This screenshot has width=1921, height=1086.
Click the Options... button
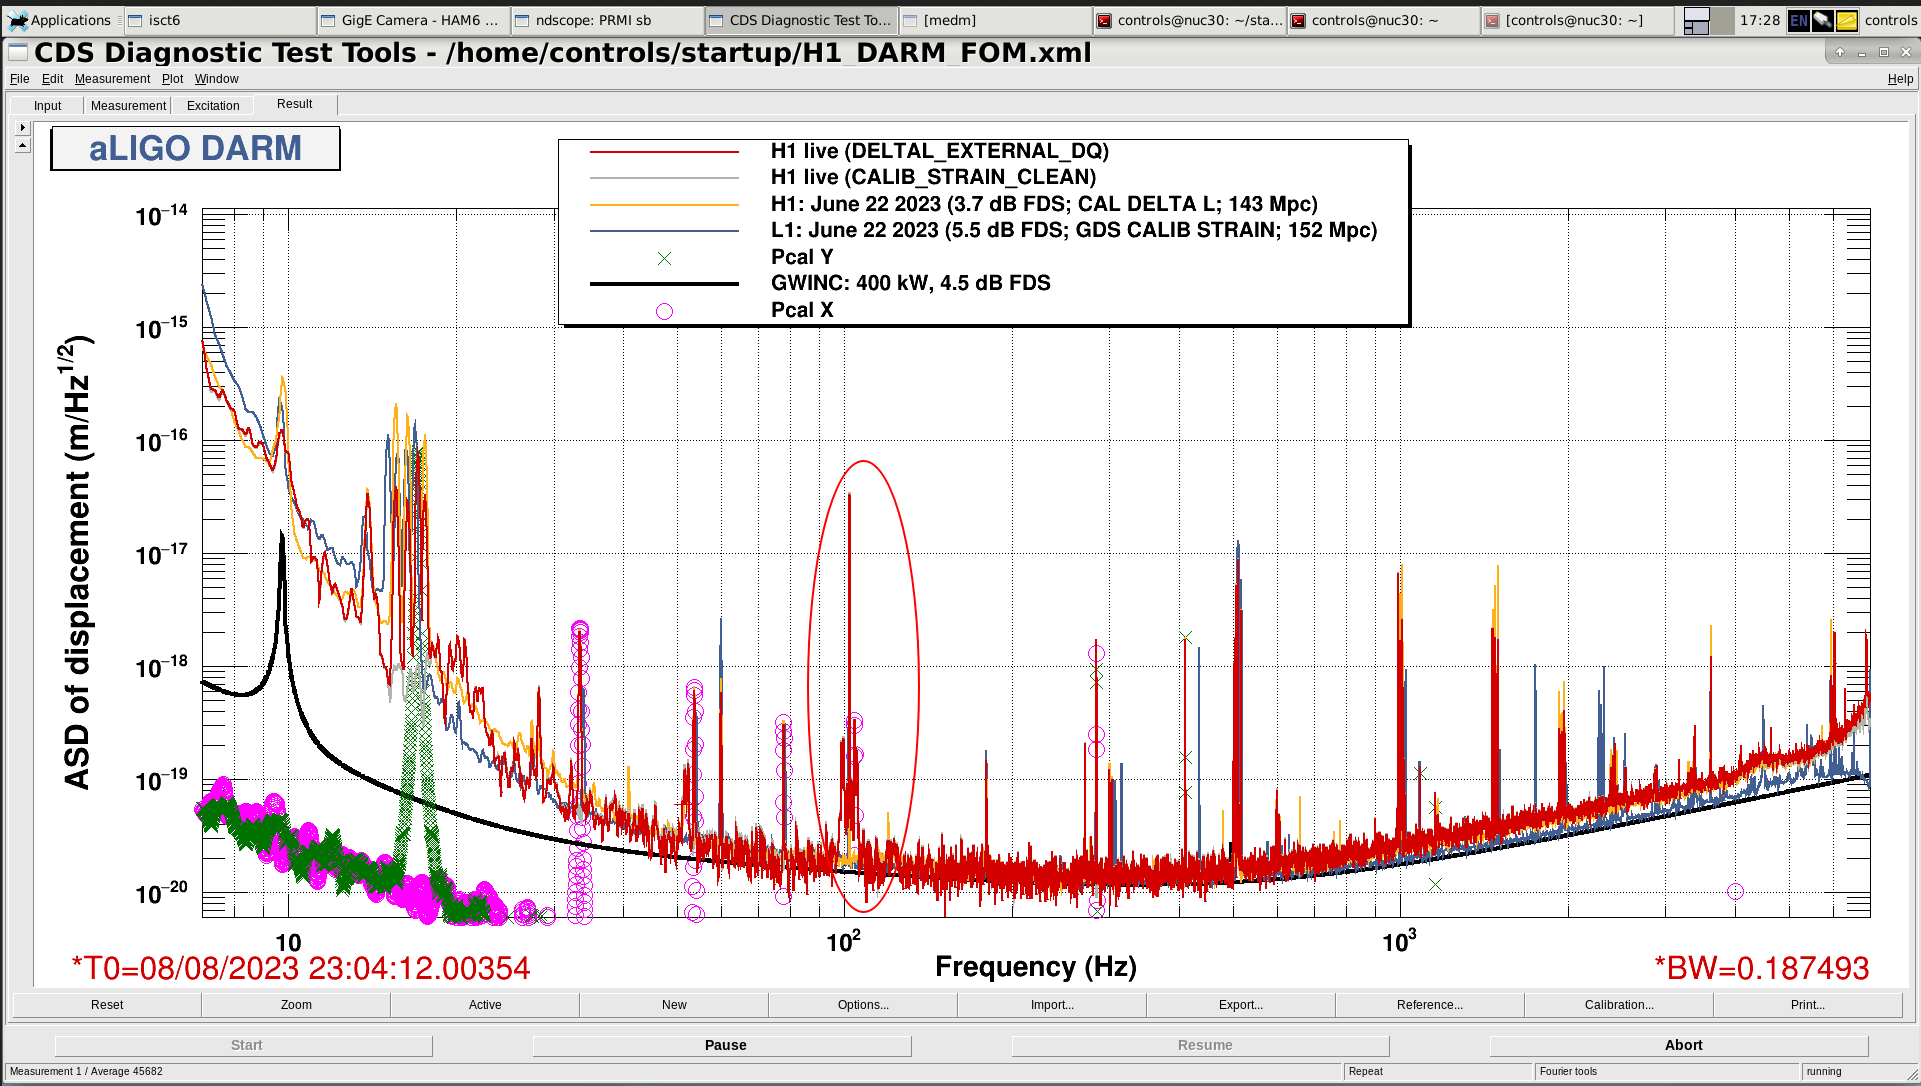pos(863,1005)
